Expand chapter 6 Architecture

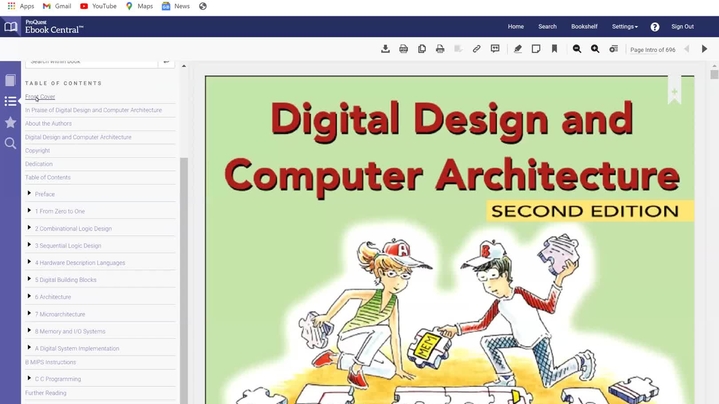(x=29, y=297)
